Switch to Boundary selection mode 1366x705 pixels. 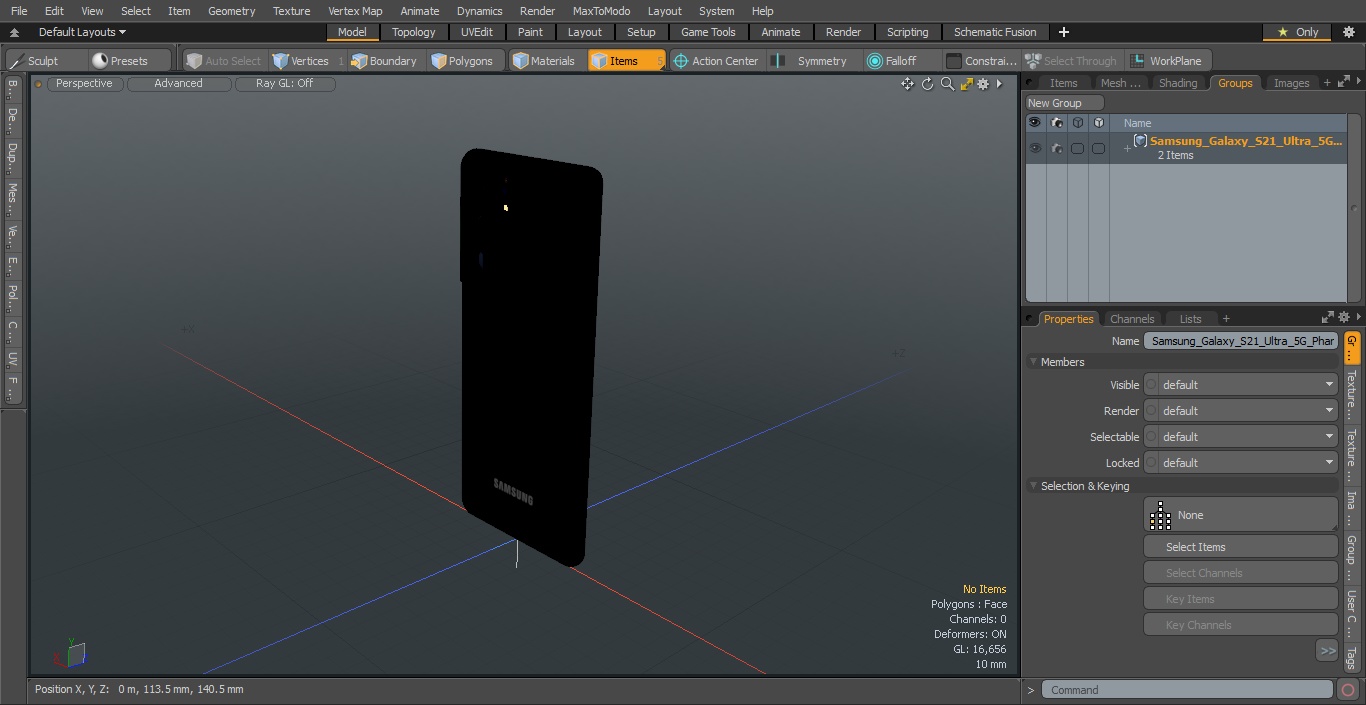[x=384, y=61]
